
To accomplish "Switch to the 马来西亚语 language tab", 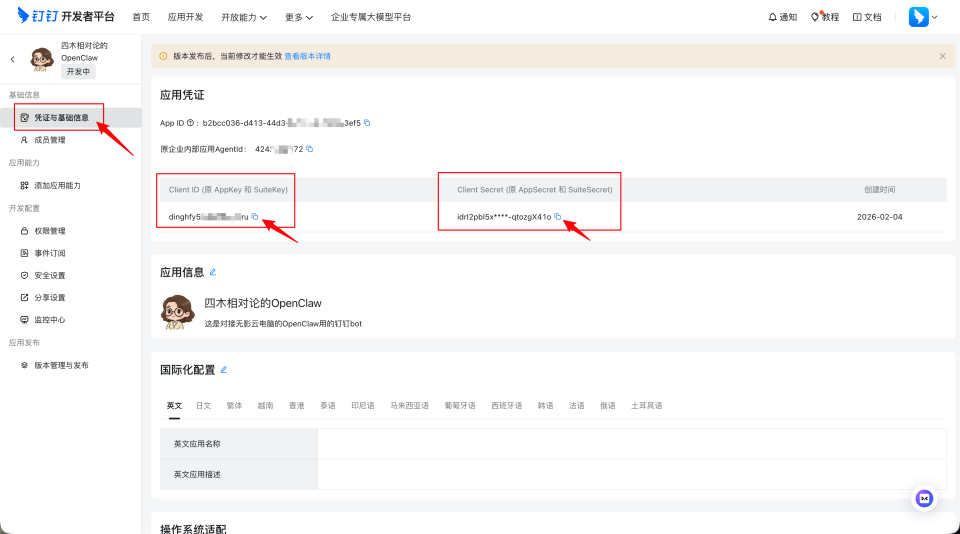I will (410, 405).
